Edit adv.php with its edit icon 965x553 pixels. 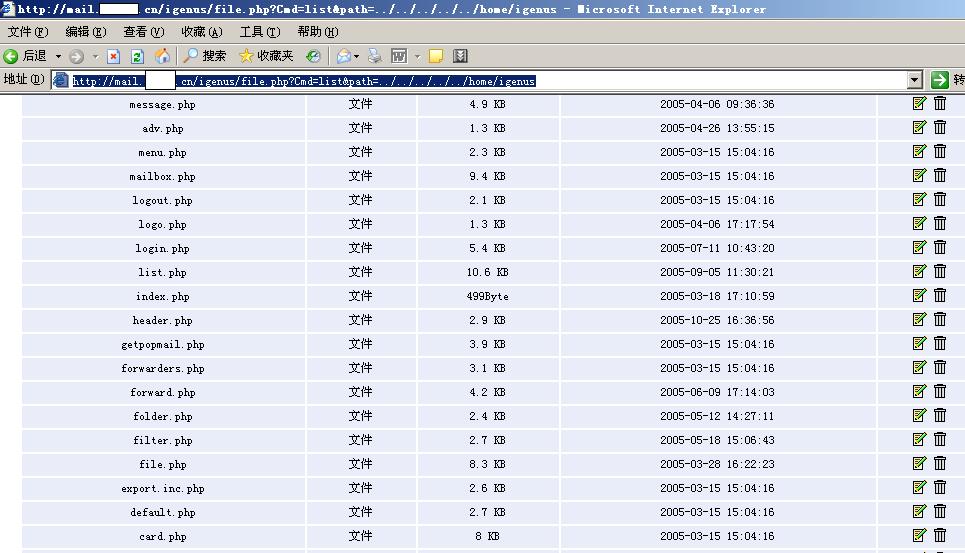point(919,127)
